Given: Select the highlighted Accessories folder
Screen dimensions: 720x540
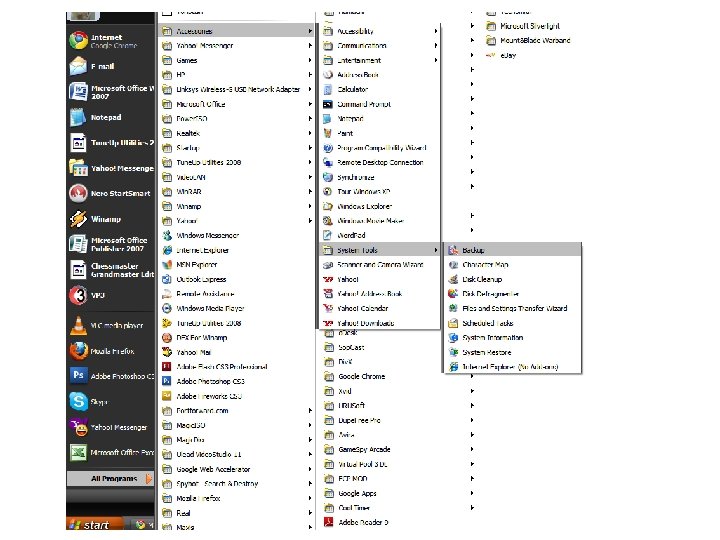Looking at the screenshot, I should (237, 31).
